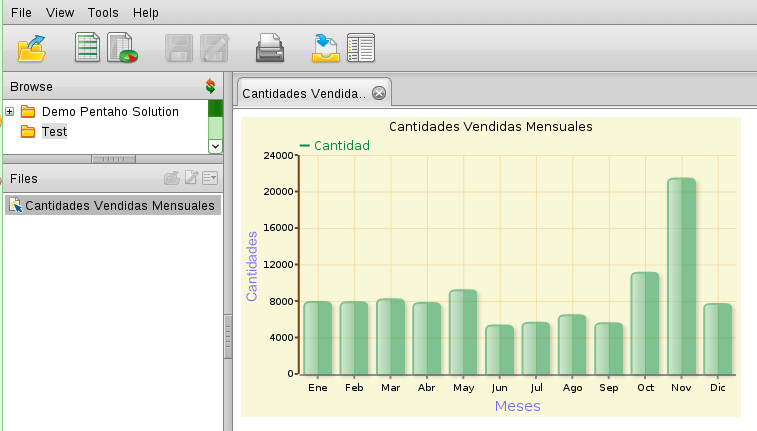Click the Save floppy disk icon

click(179, 48)
